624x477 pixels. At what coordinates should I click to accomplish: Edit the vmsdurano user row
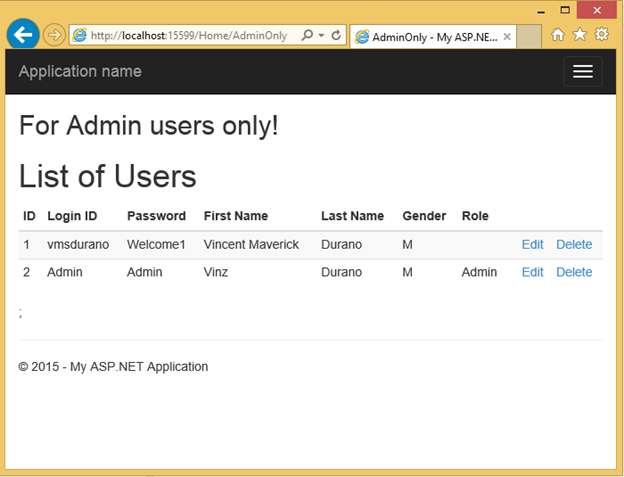pyautogui.click(x=532, y=245)
